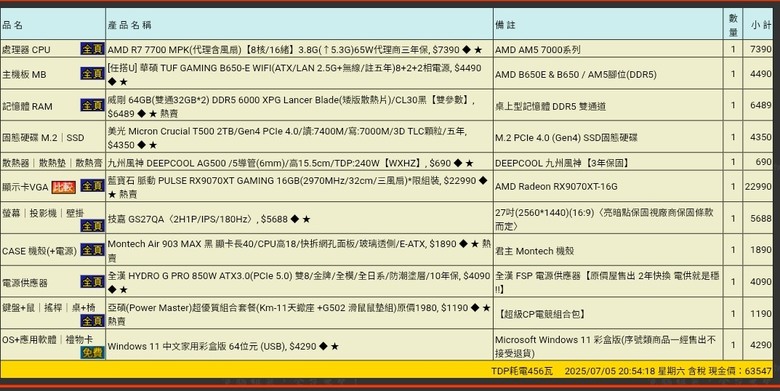This screenshot has height=391, width=780.
Task: Click the 藍寶石 PULSE RX9070XT GAMING product
Action: [297, 187]
